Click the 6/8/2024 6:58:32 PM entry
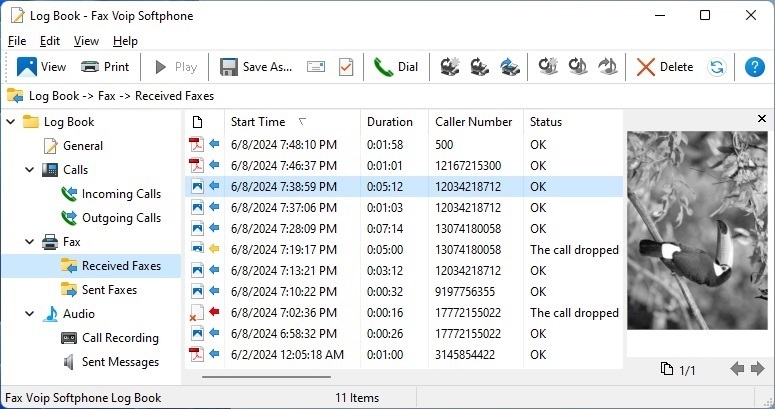This screenshot has height=409, width=775. (x=284, y=334)
